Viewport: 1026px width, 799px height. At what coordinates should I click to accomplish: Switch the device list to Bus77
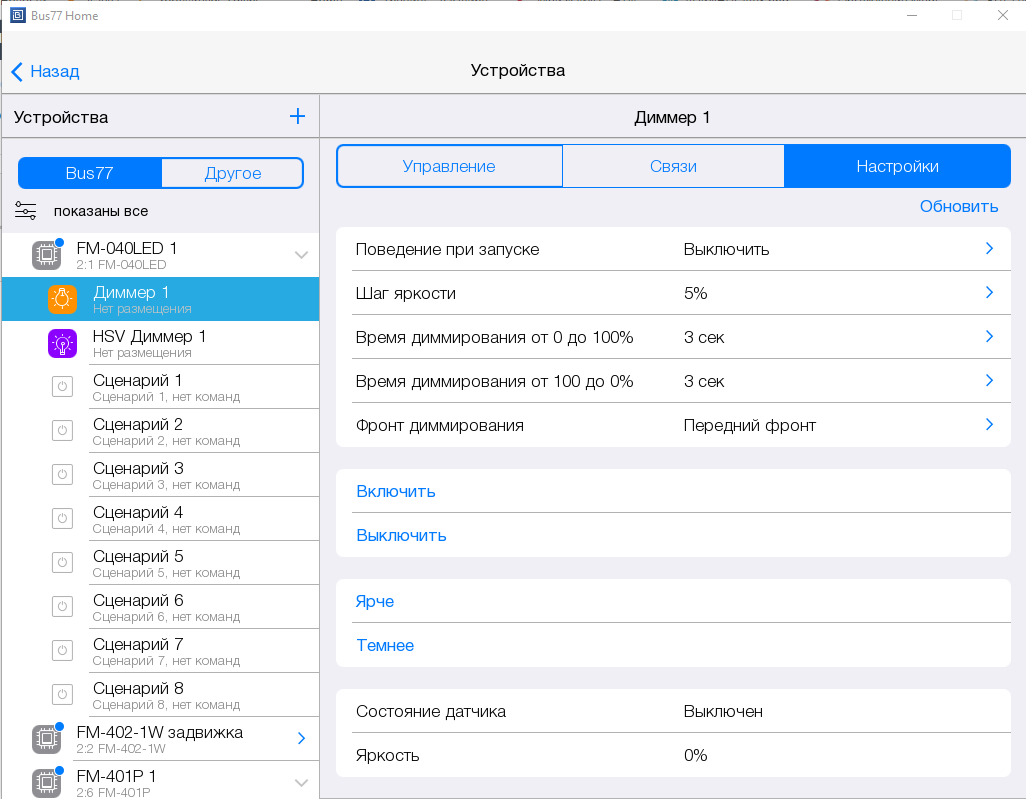[90, 173]
